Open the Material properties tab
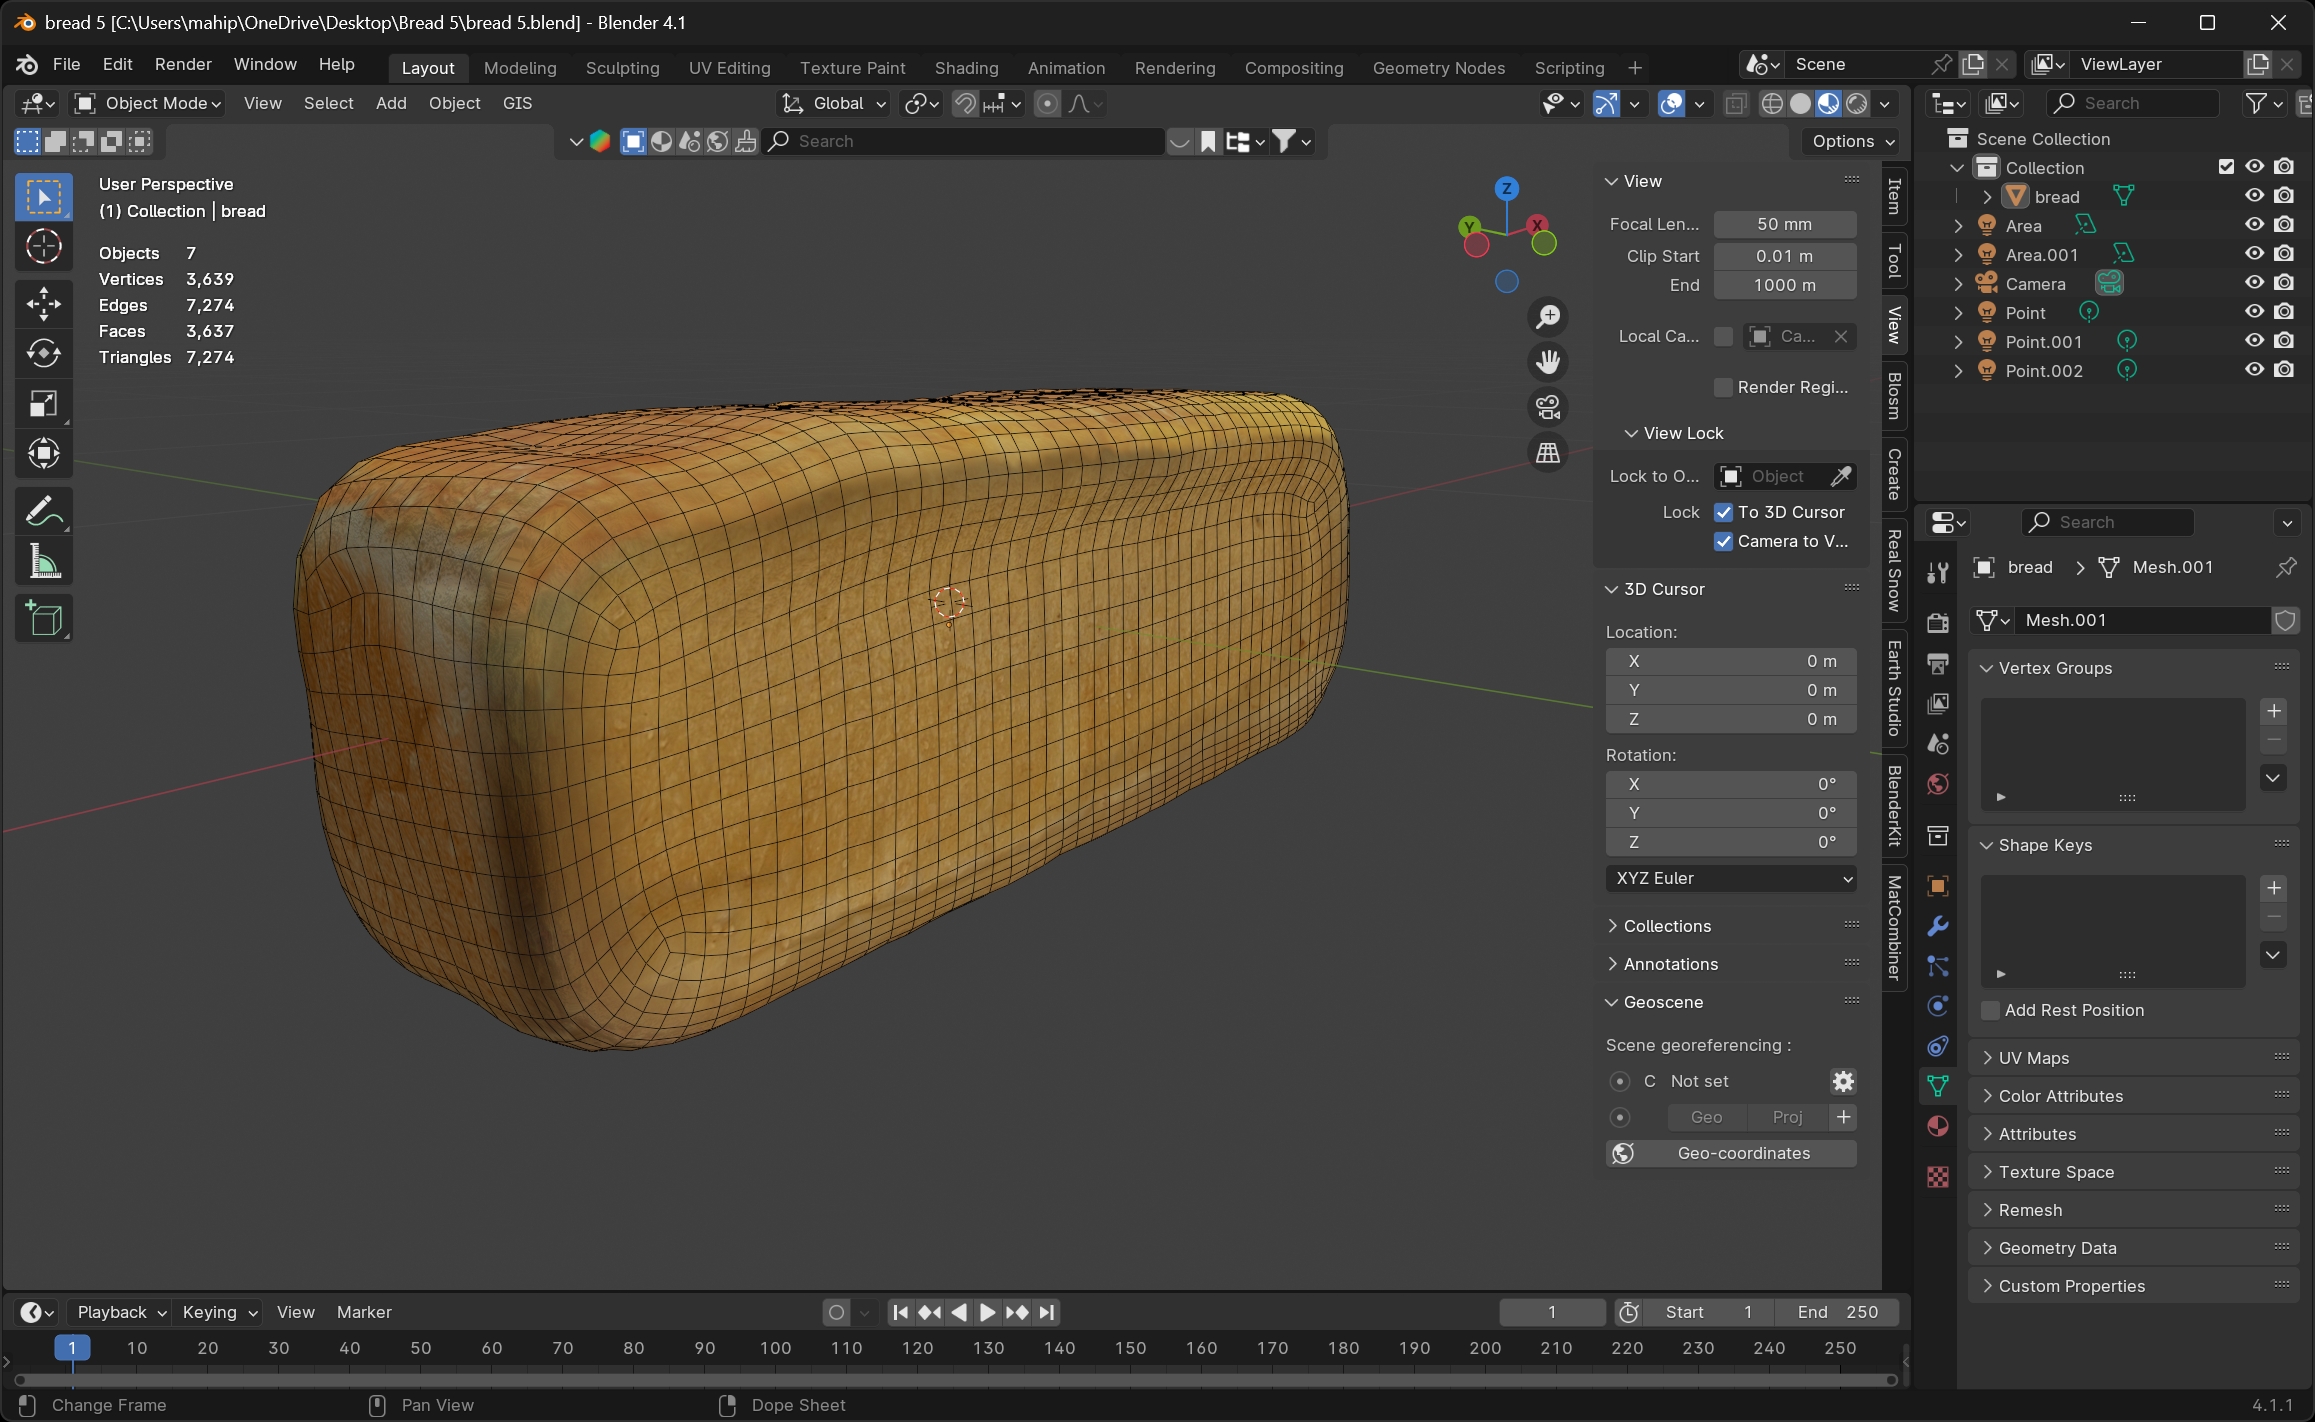The image size is (2315, 1422). coord(1938,1126)
